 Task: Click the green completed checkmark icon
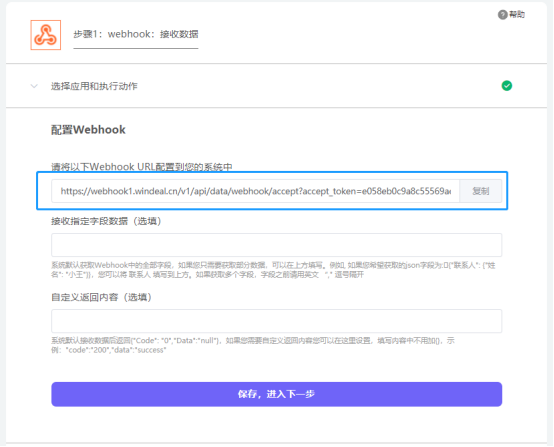pyautogui.click(x=507, y=86)
